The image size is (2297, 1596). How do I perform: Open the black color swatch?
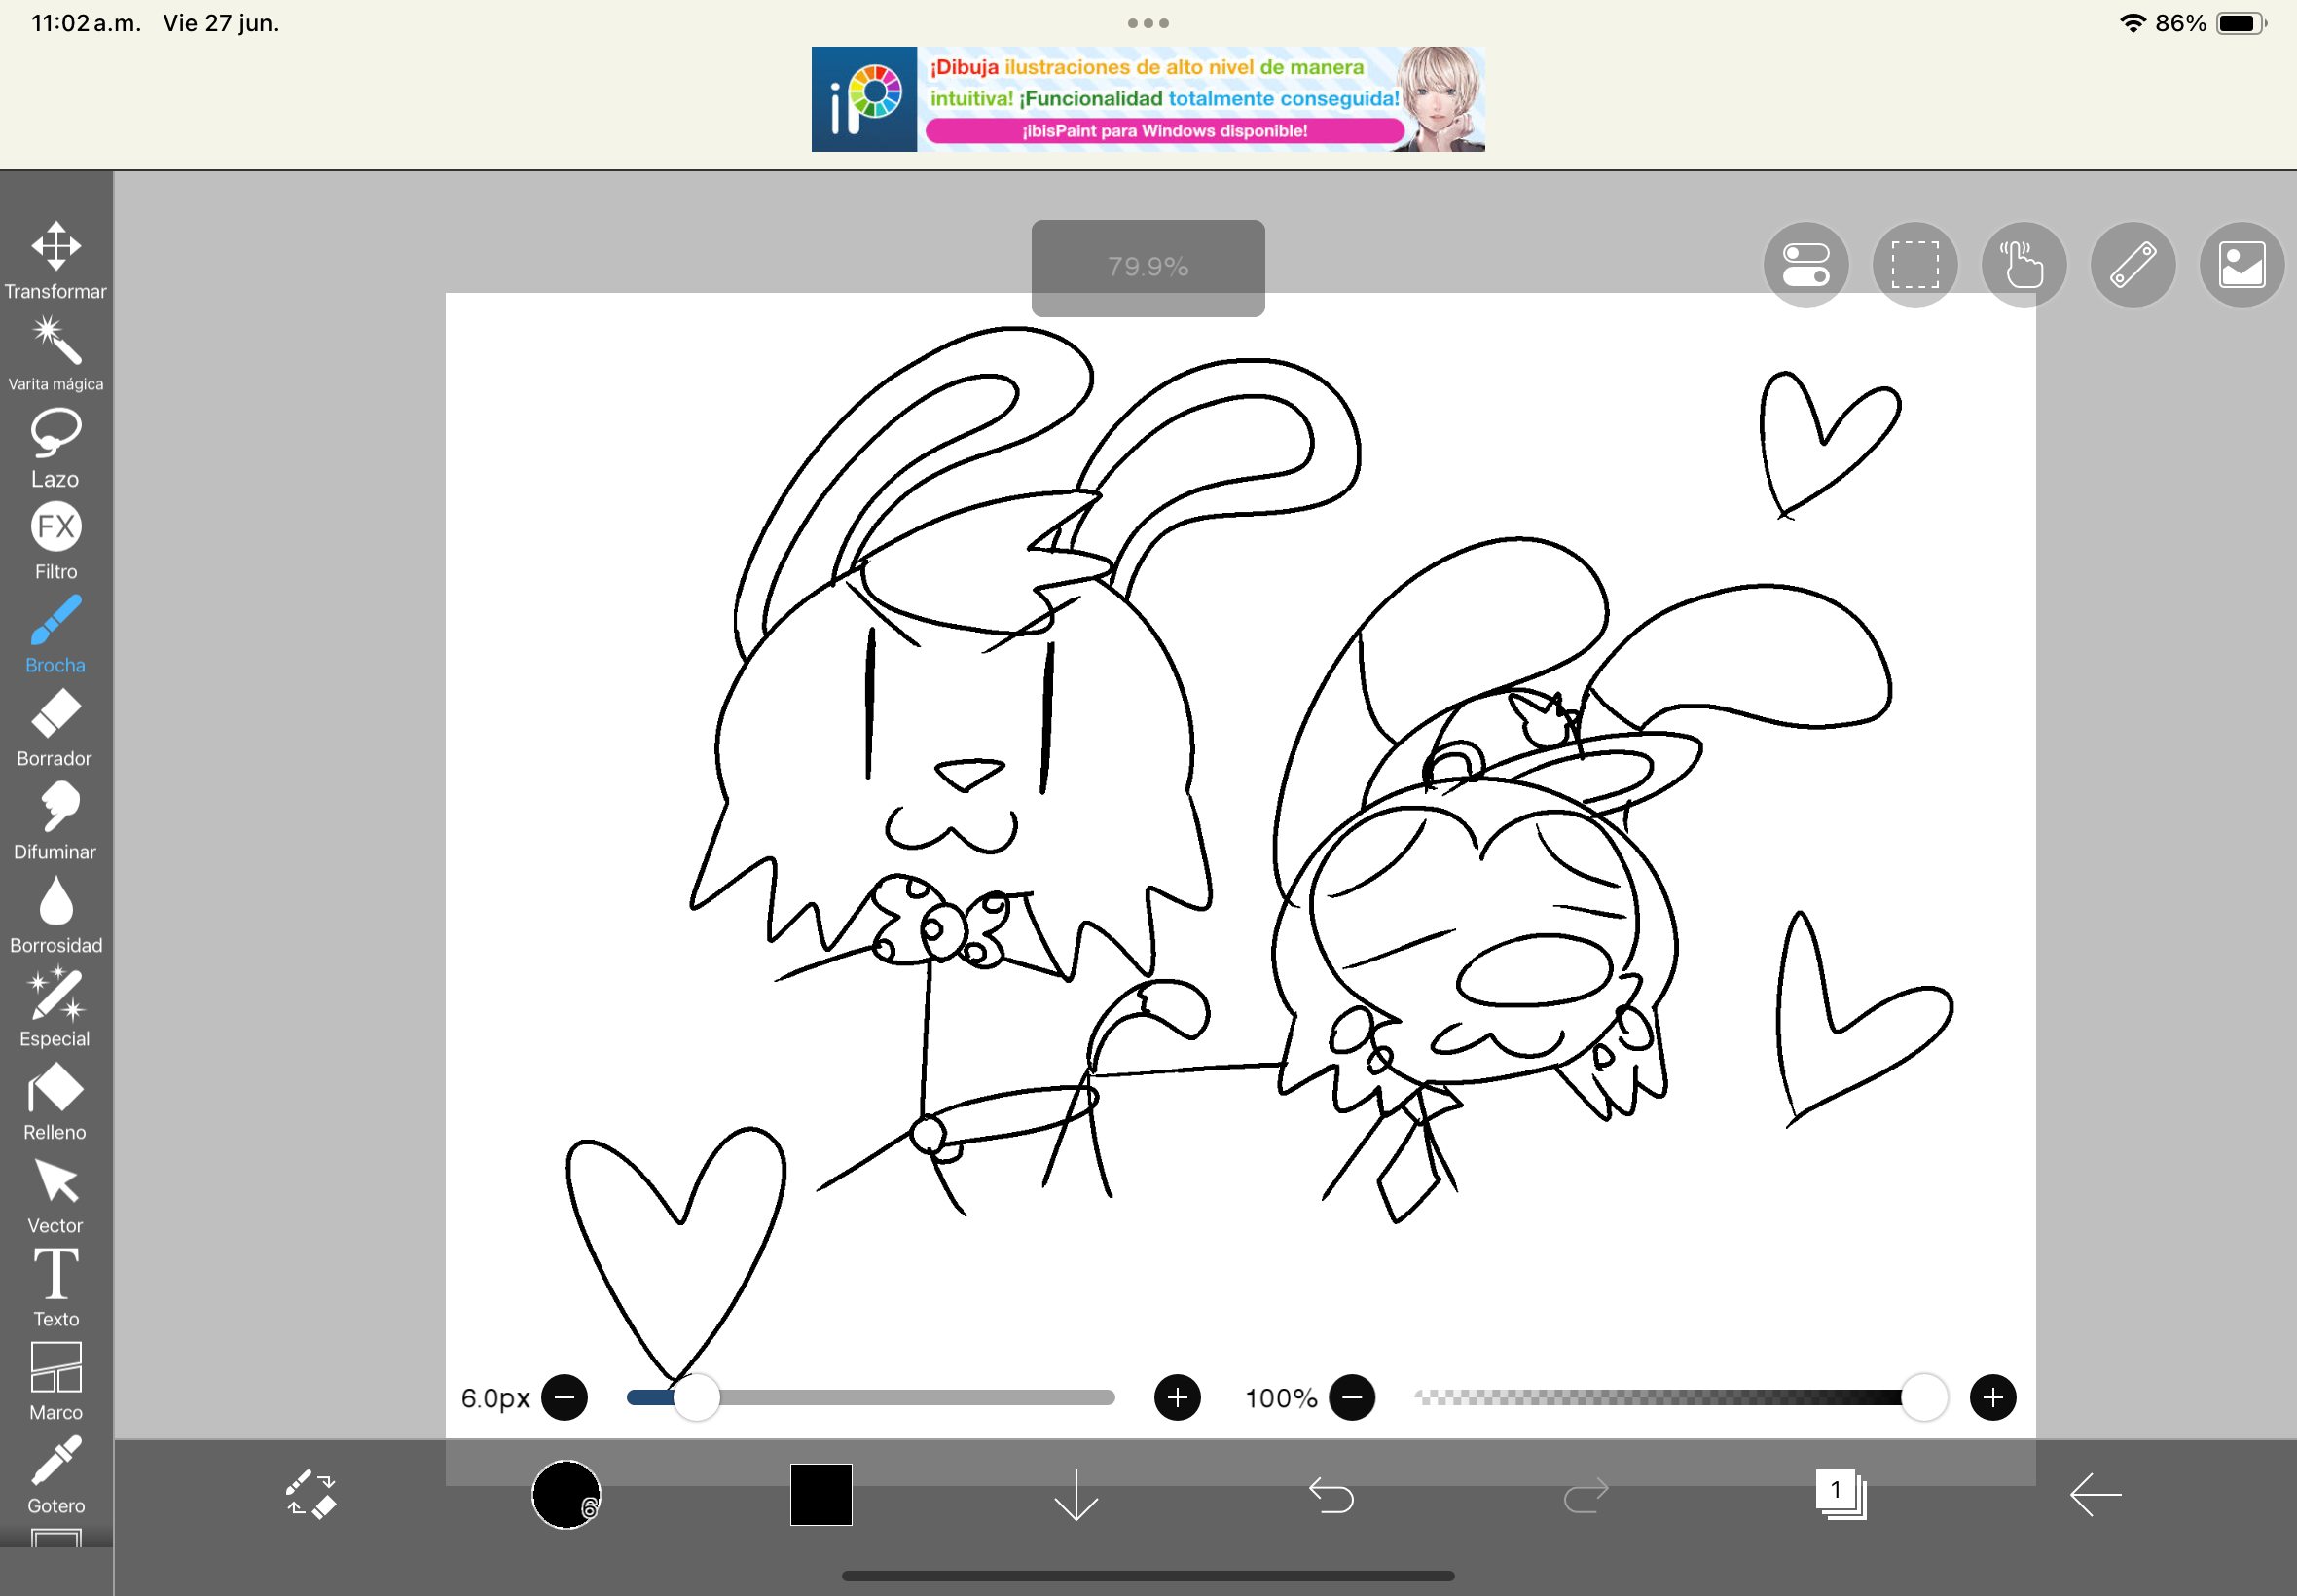click(821, 1495)
